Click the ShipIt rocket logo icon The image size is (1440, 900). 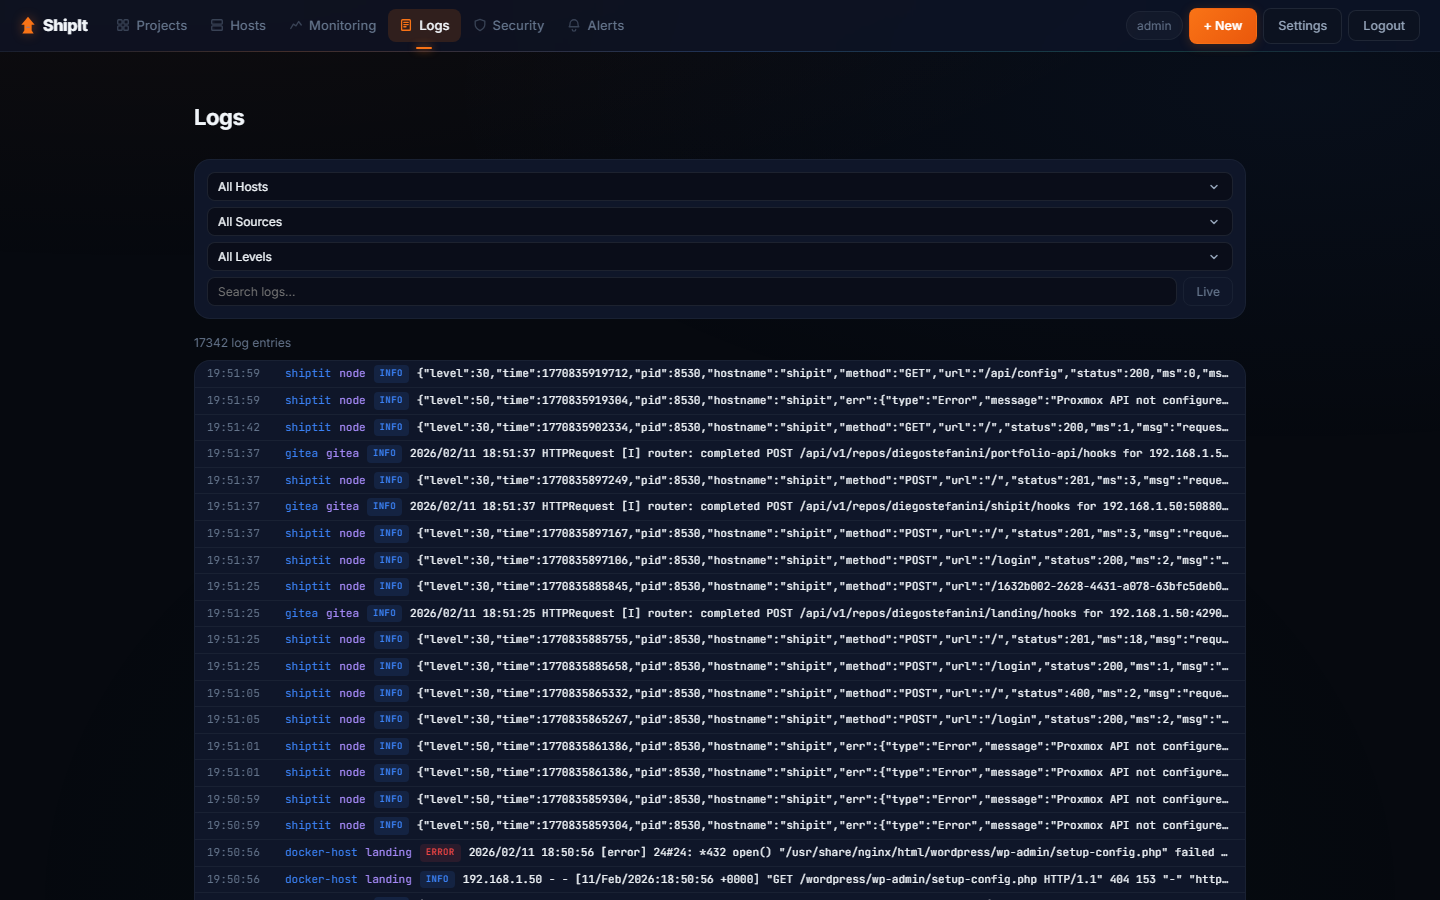[28, 26]
